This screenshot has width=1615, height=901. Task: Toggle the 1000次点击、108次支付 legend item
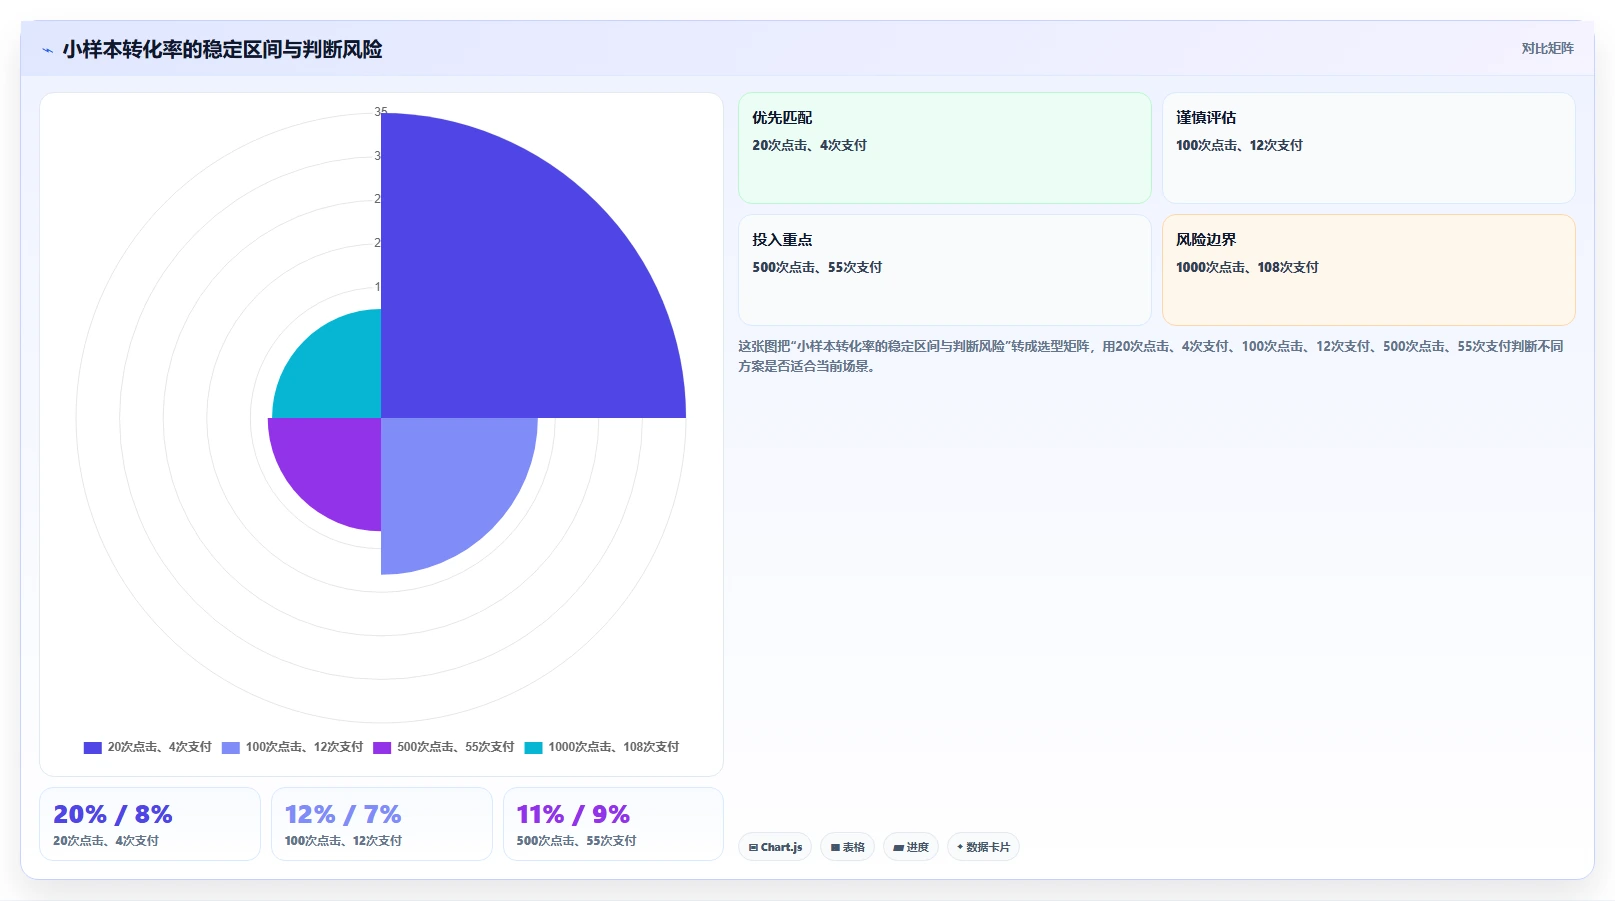[601, 747]
